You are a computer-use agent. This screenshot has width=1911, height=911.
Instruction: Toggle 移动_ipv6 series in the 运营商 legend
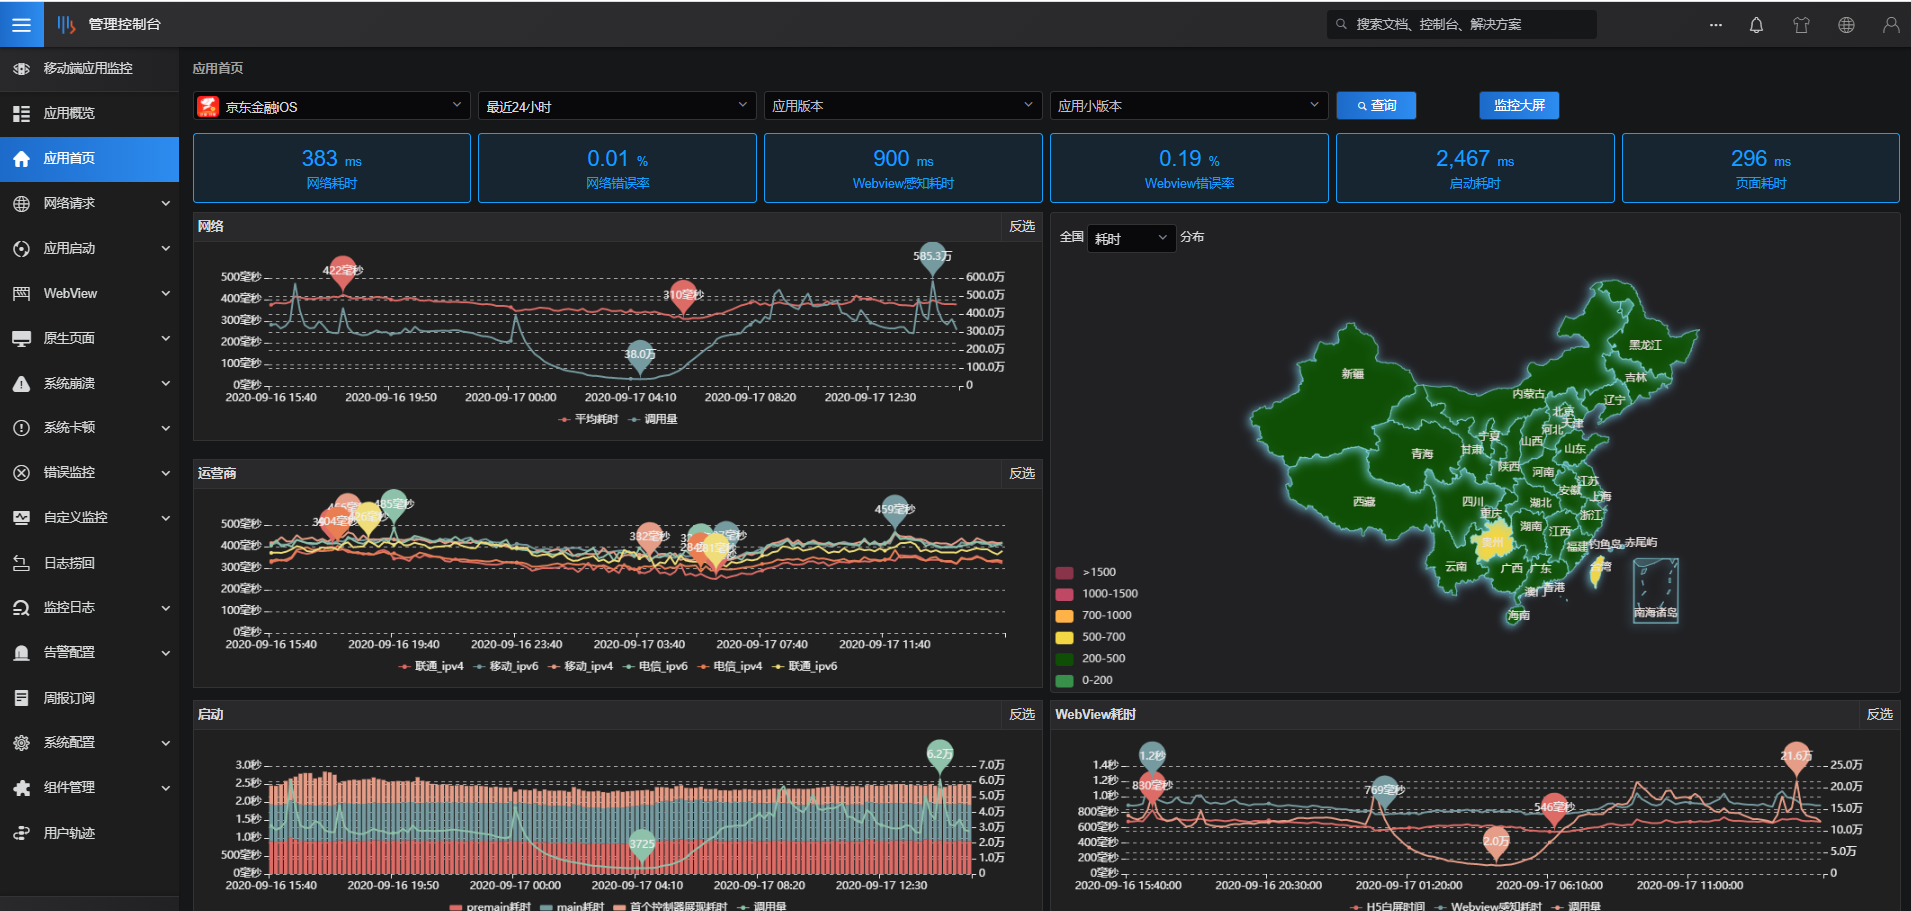tap(506, 666)
